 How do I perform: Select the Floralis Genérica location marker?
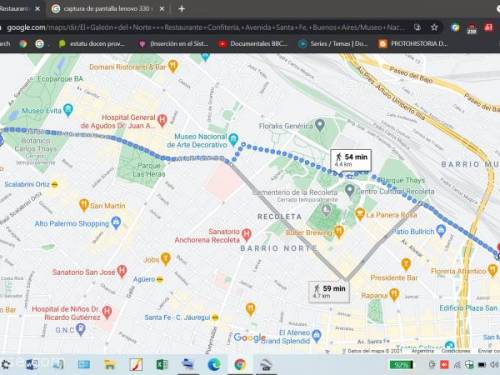coord(320,125)
